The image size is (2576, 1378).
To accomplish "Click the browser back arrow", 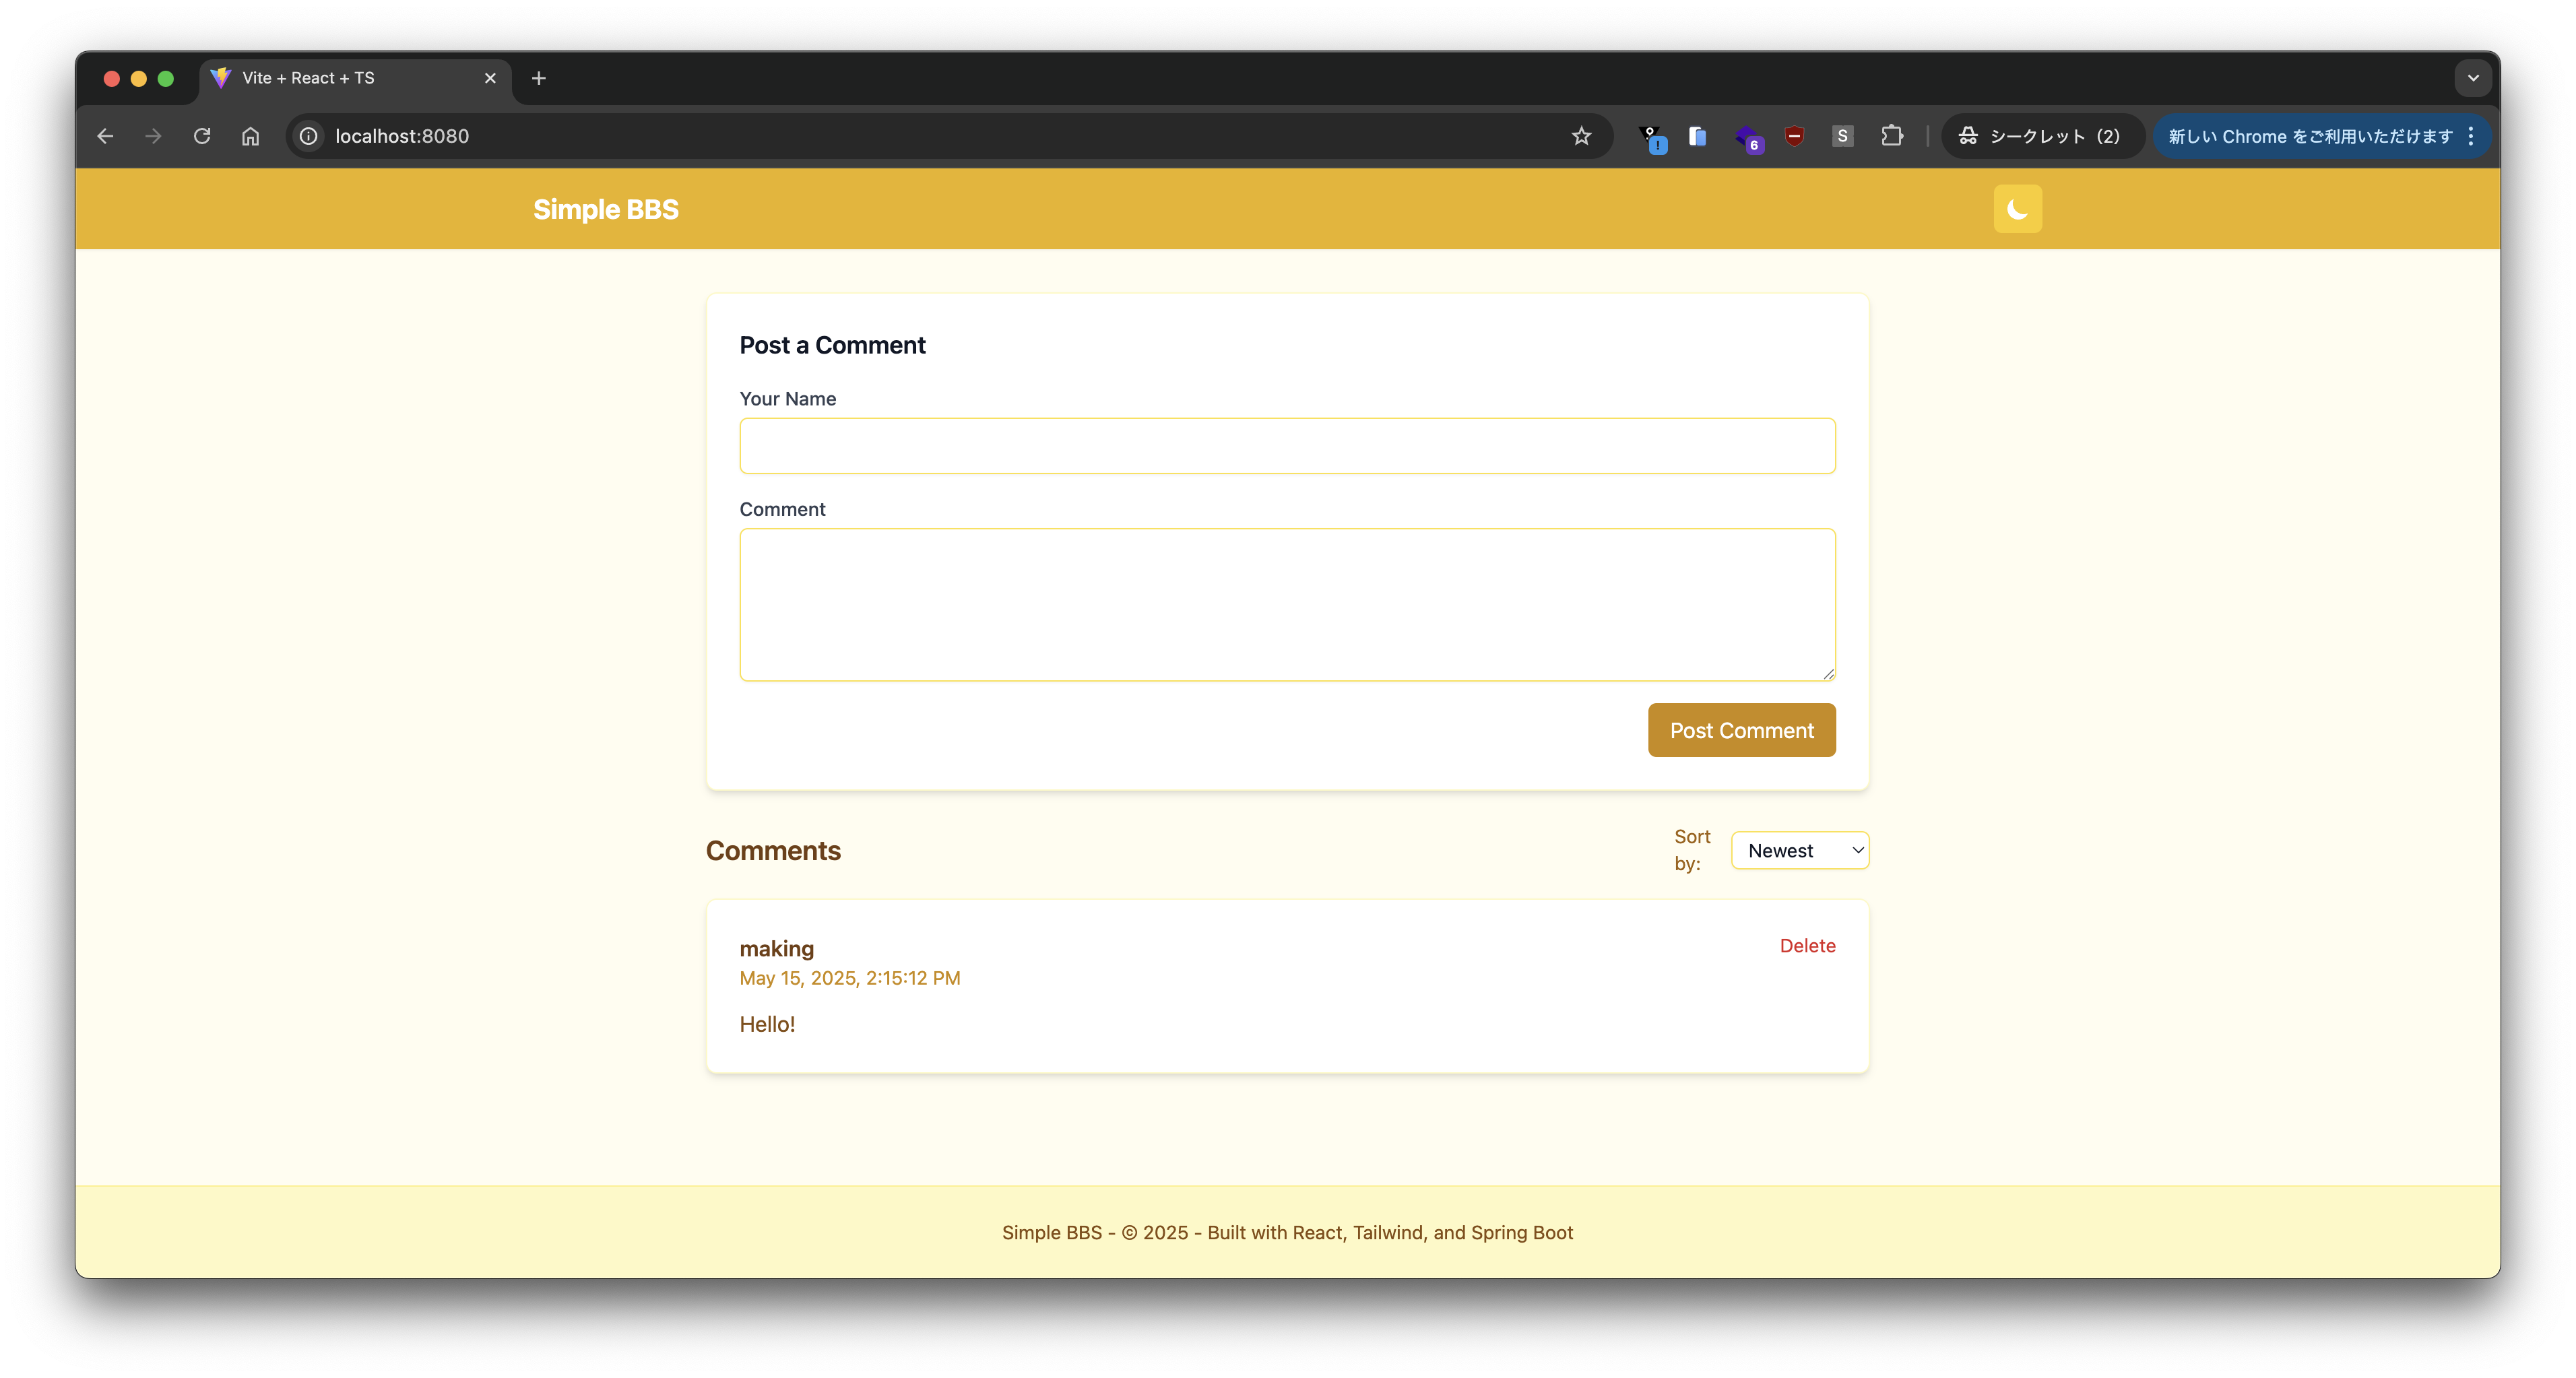I will pyautogui.click(x=105, y=136).
